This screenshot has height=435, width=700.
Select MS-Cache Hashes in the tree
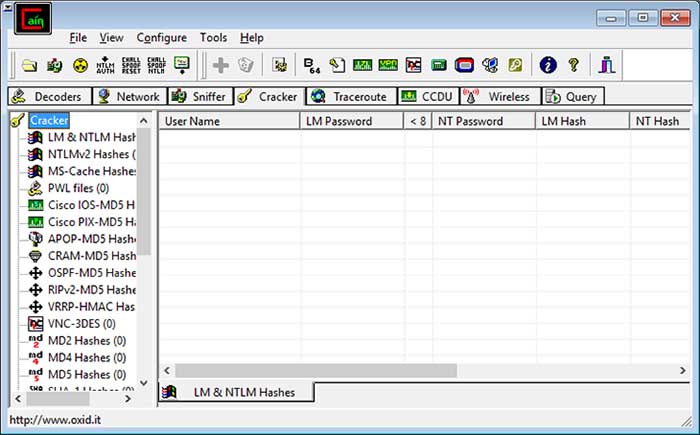point(92,171)
